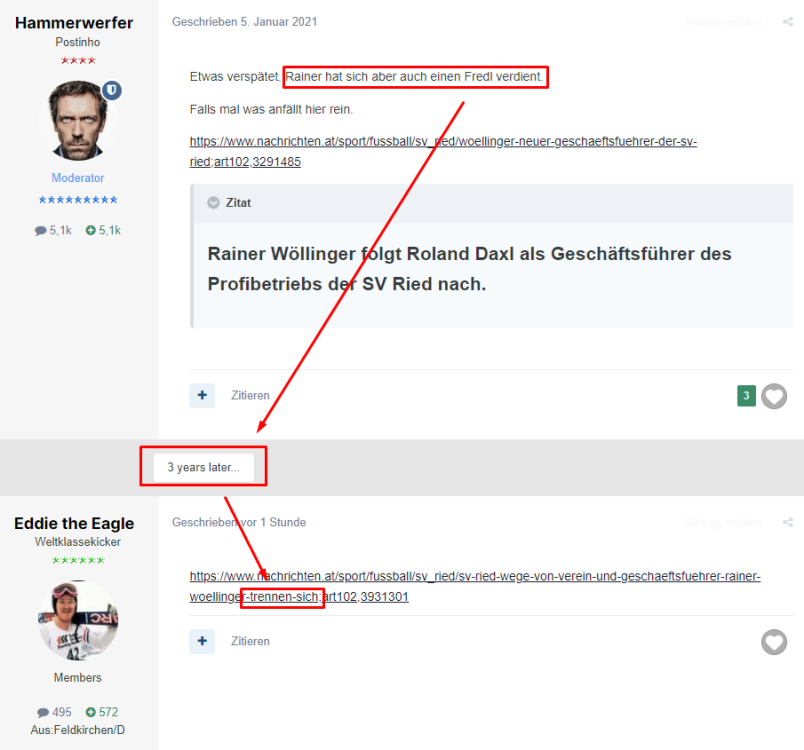Open Hammerwerfer's profile via username
This screenshot has height=750, width=804.
pyautogui.click(x=74, y=23)
